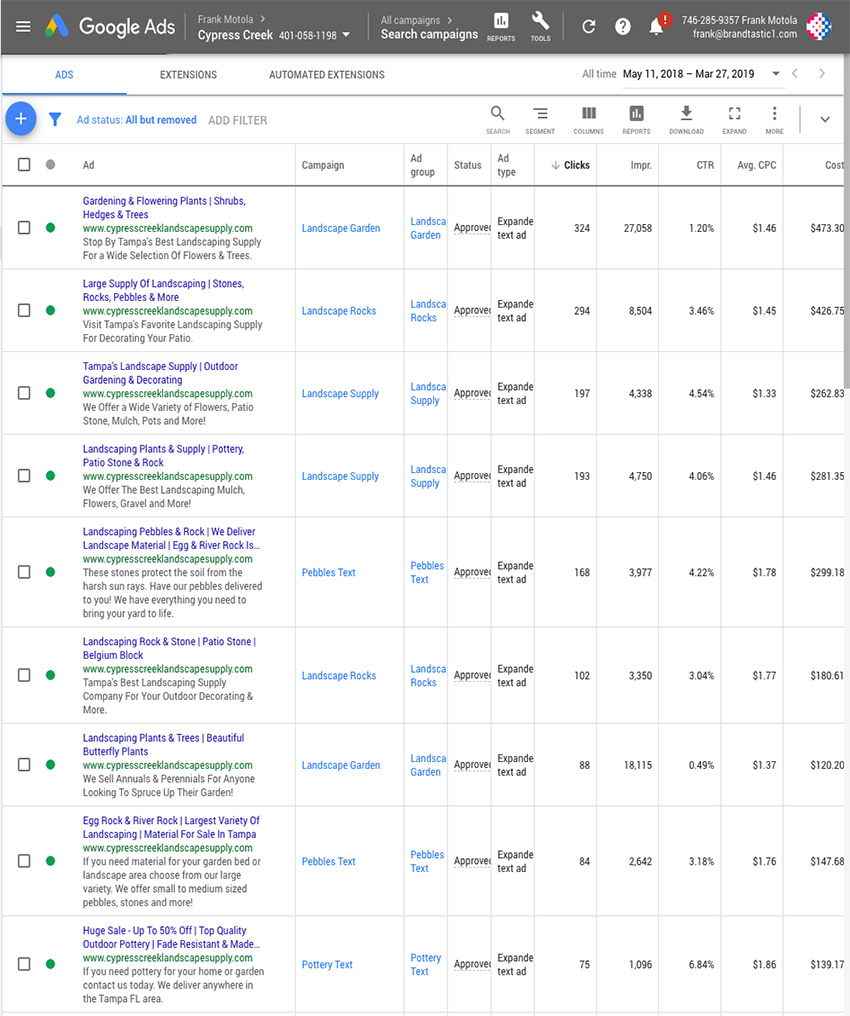This screenshot has width=850, height=1016.
Task: Click status dot of Egg Rock & River Rock ad
Action: (x=51, y=861)
